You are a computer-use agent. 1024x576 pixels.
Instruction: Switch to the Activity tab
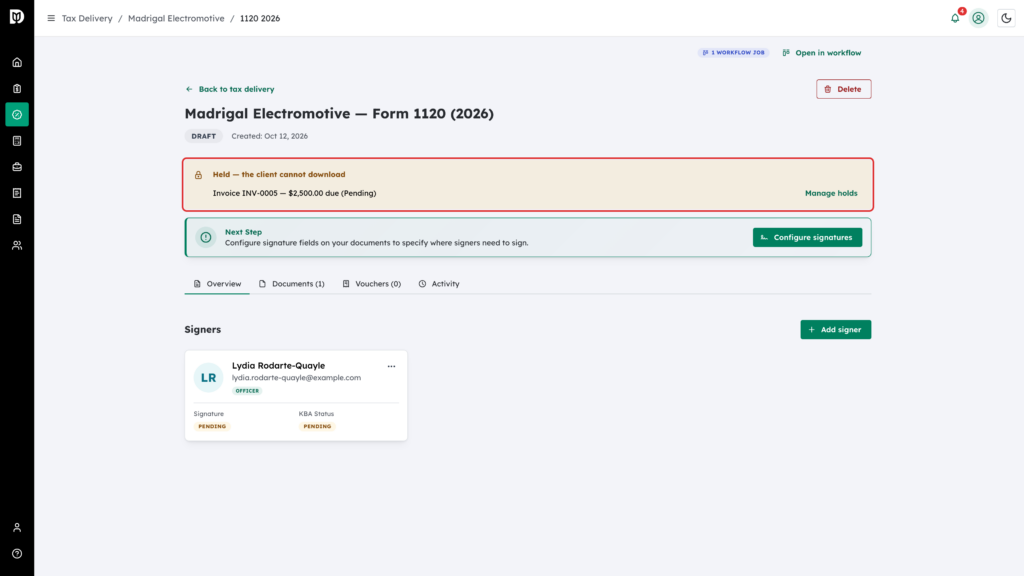click(x=439, y=284)
